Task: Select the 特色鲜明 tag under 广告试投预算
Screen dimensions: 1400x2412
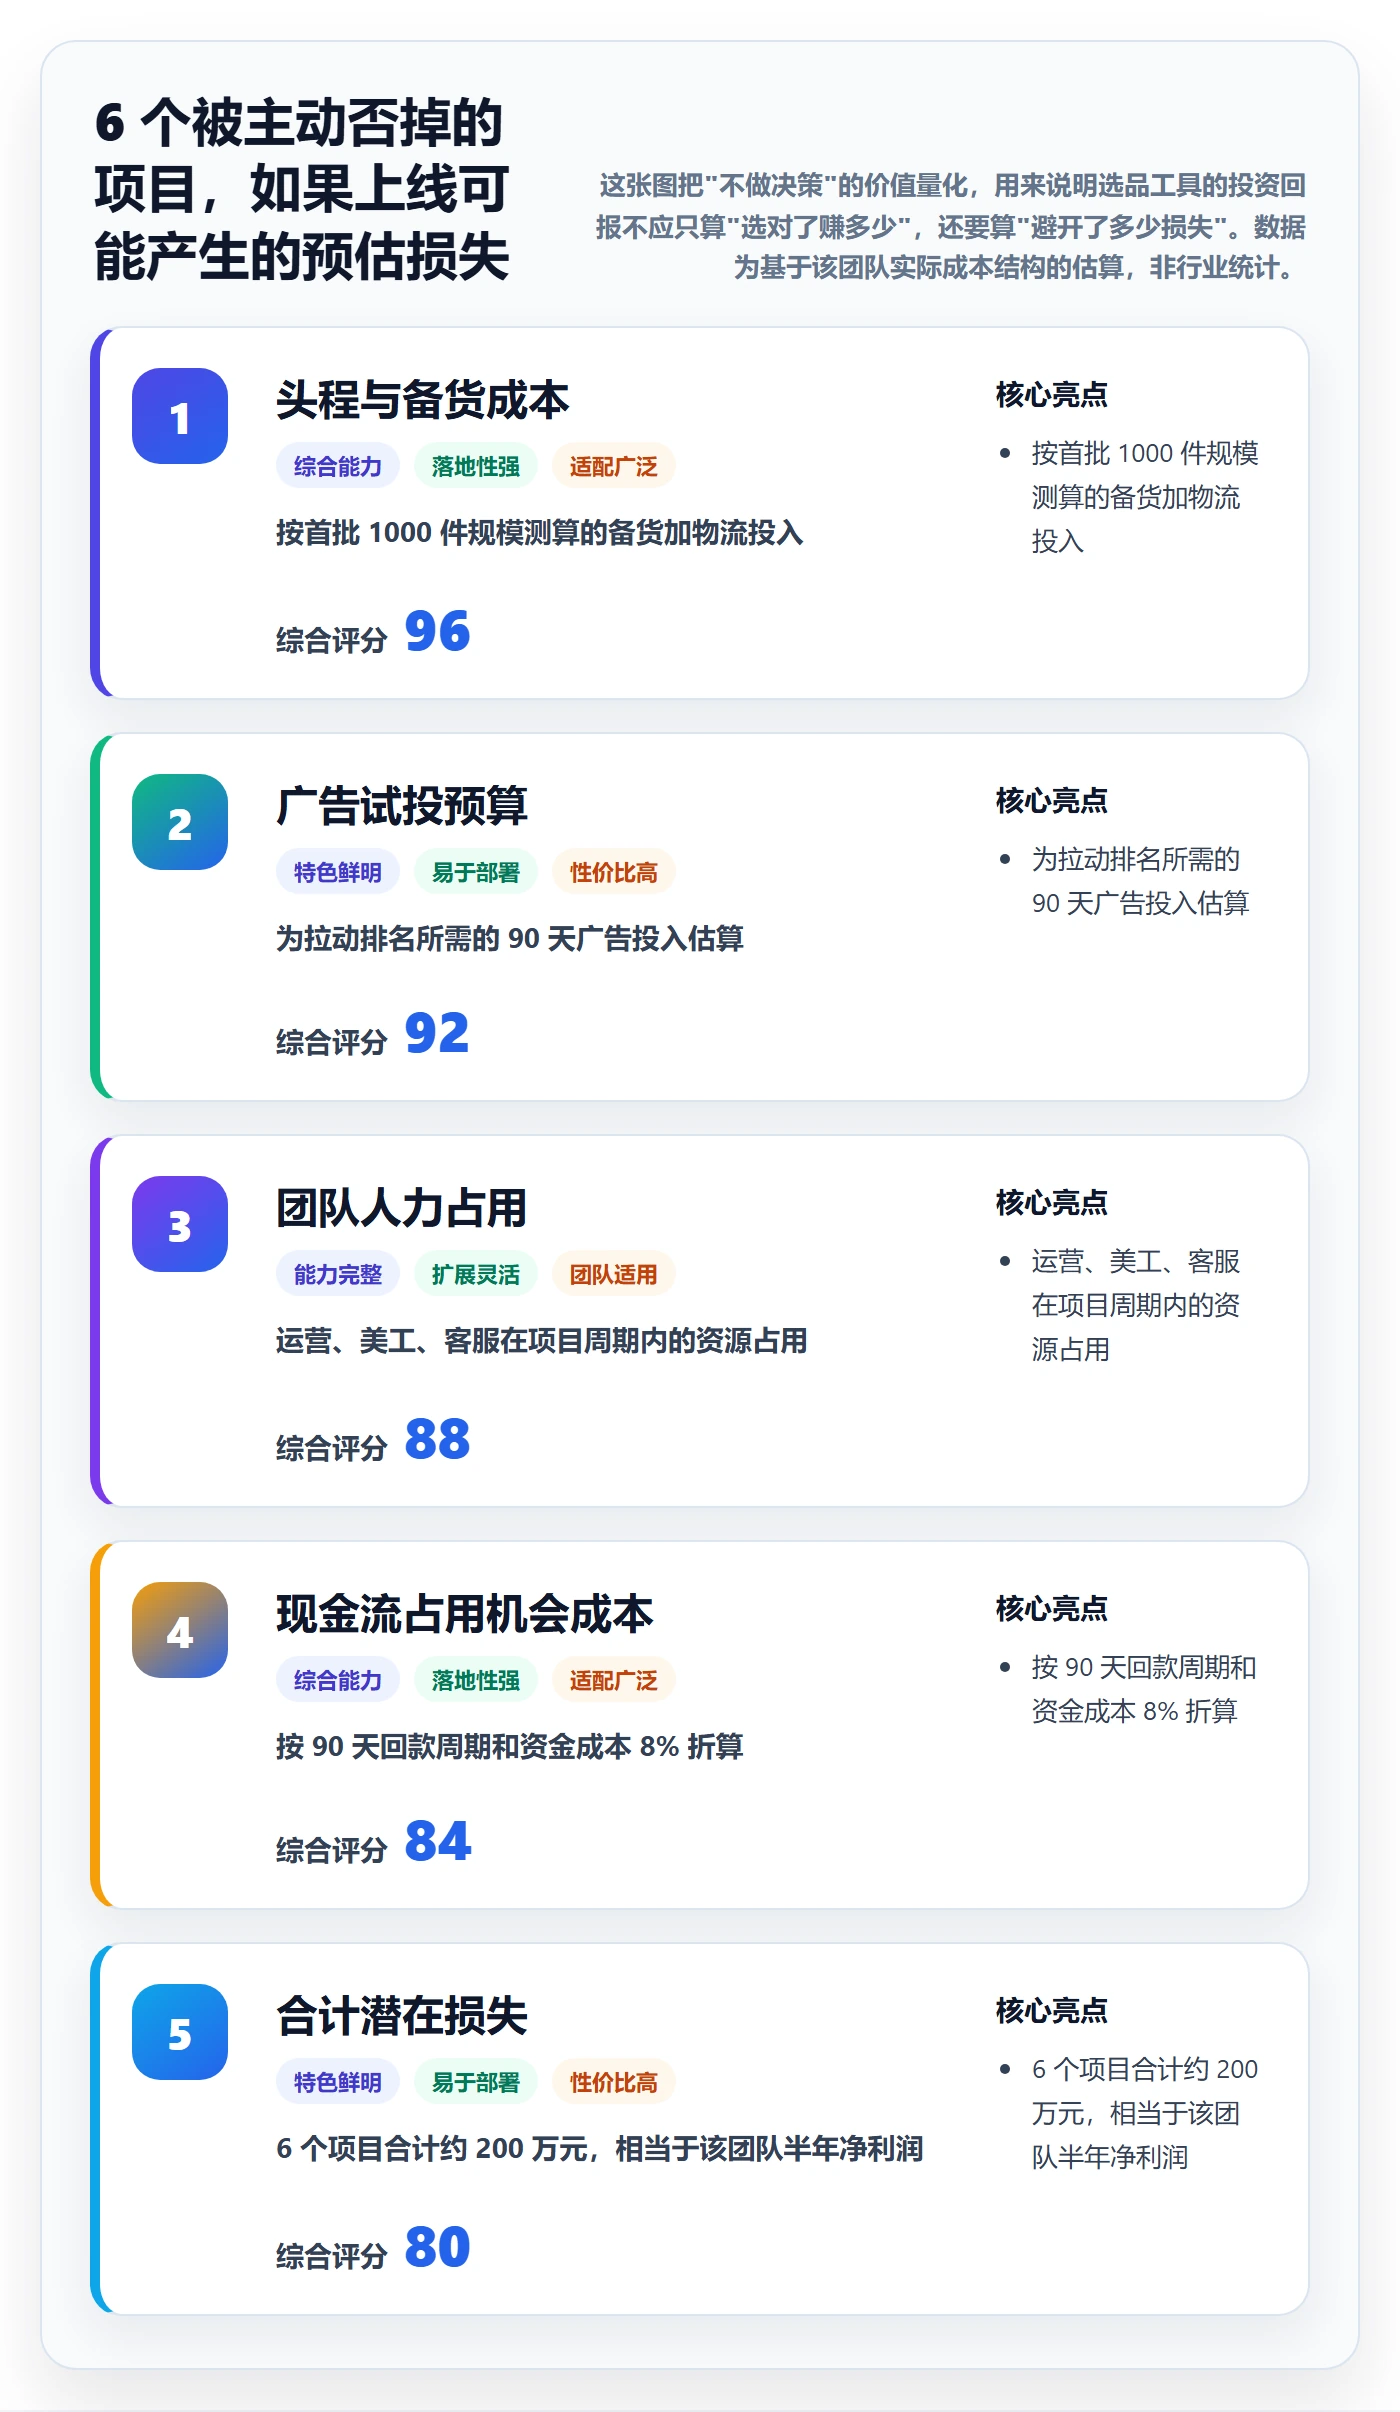Action: (338, 872)
